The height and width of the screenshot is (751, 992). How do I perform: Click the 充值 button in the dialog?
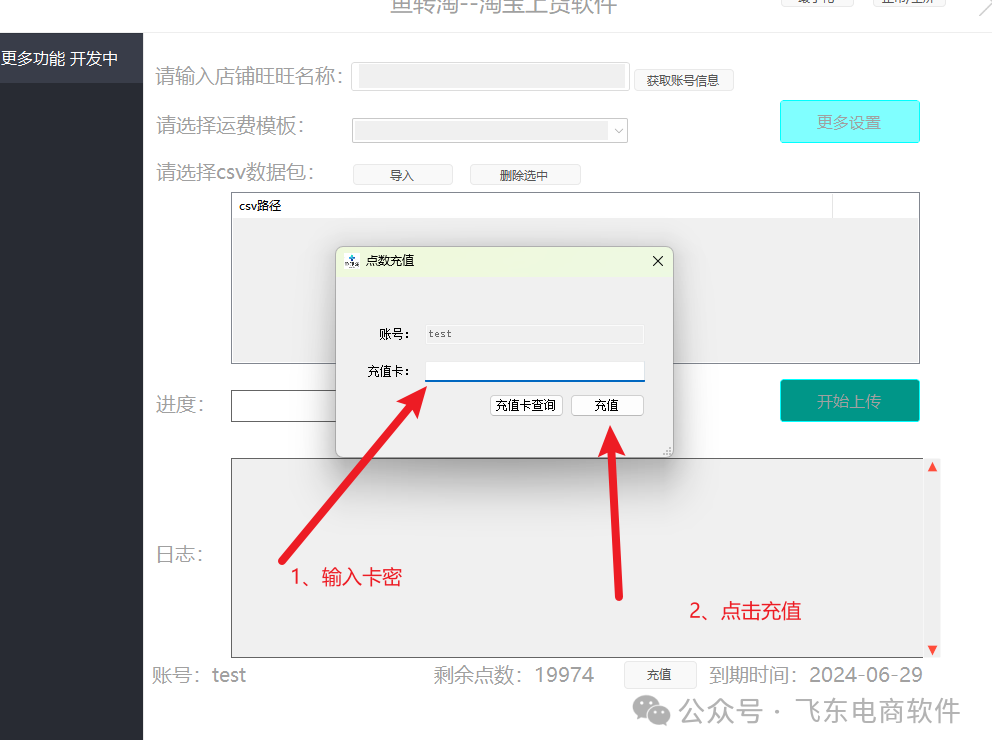pyautogui.click(x=607, y=406)
